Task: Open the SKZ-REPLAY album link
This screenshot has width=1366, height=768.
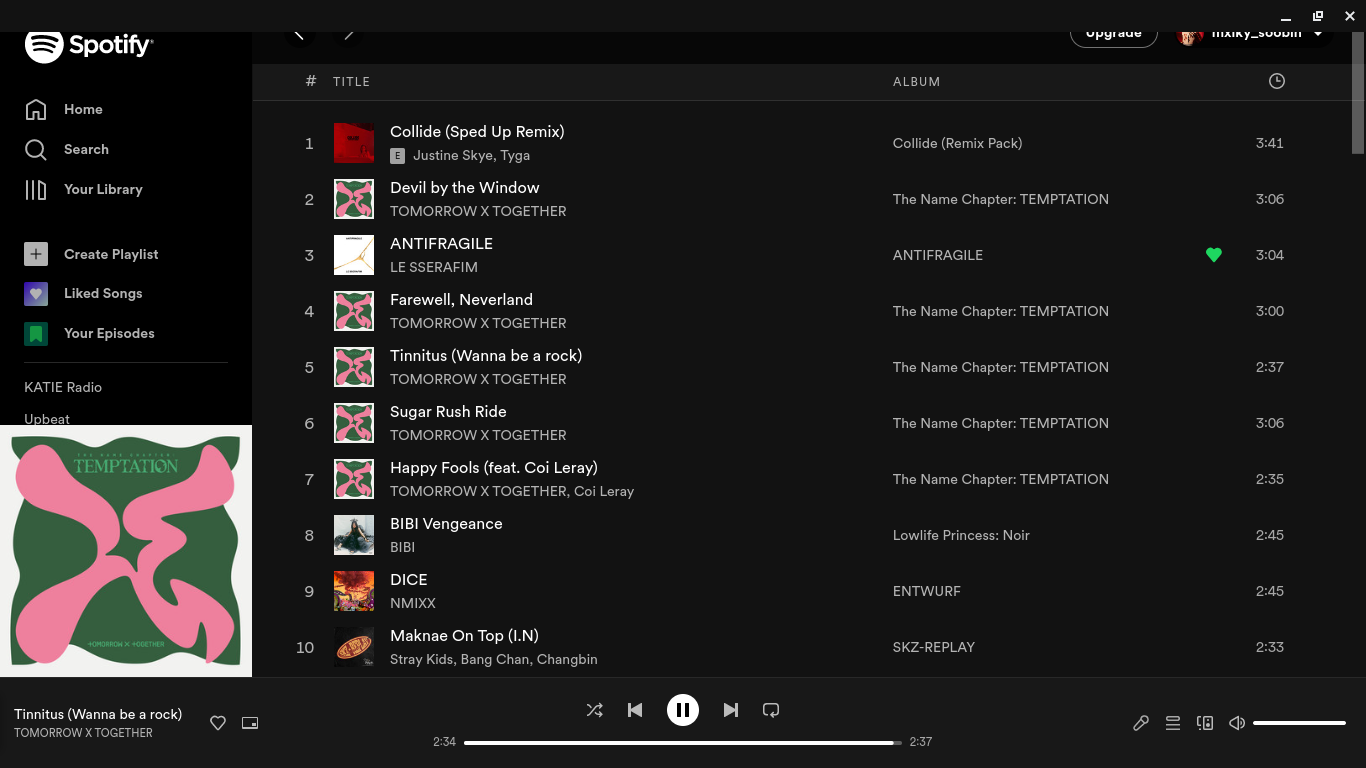Action: pyautogui.click(x=934, y=647)
